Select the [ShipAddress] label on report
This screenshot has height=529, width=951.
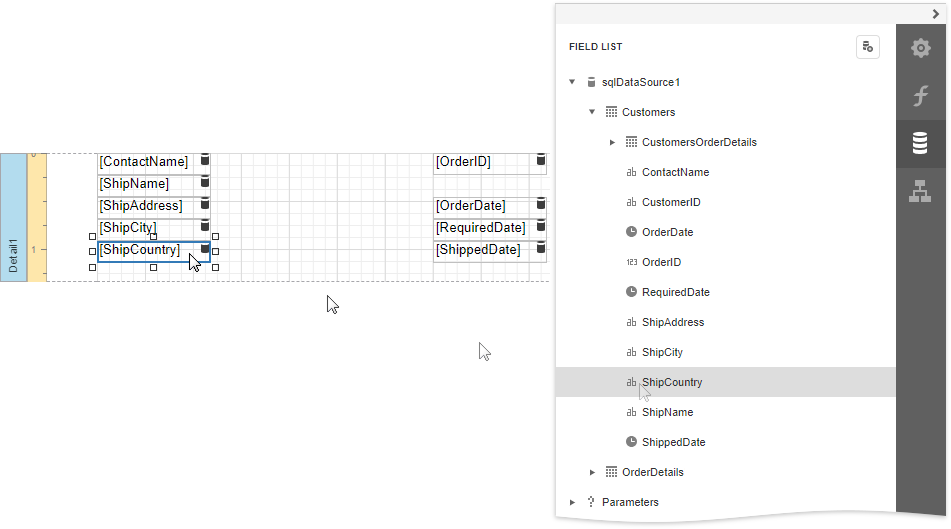coord(141,206)
